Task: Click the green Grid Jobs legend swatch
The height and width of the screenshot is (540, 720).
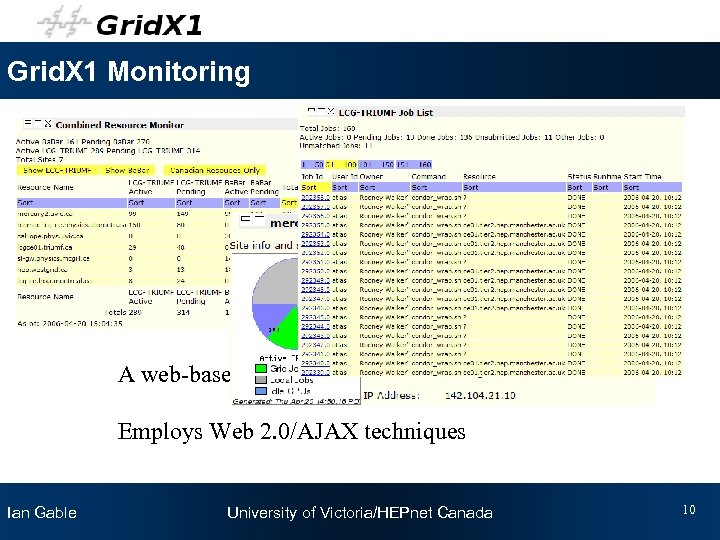Action: pyautogui.click(x=260, y=368)
